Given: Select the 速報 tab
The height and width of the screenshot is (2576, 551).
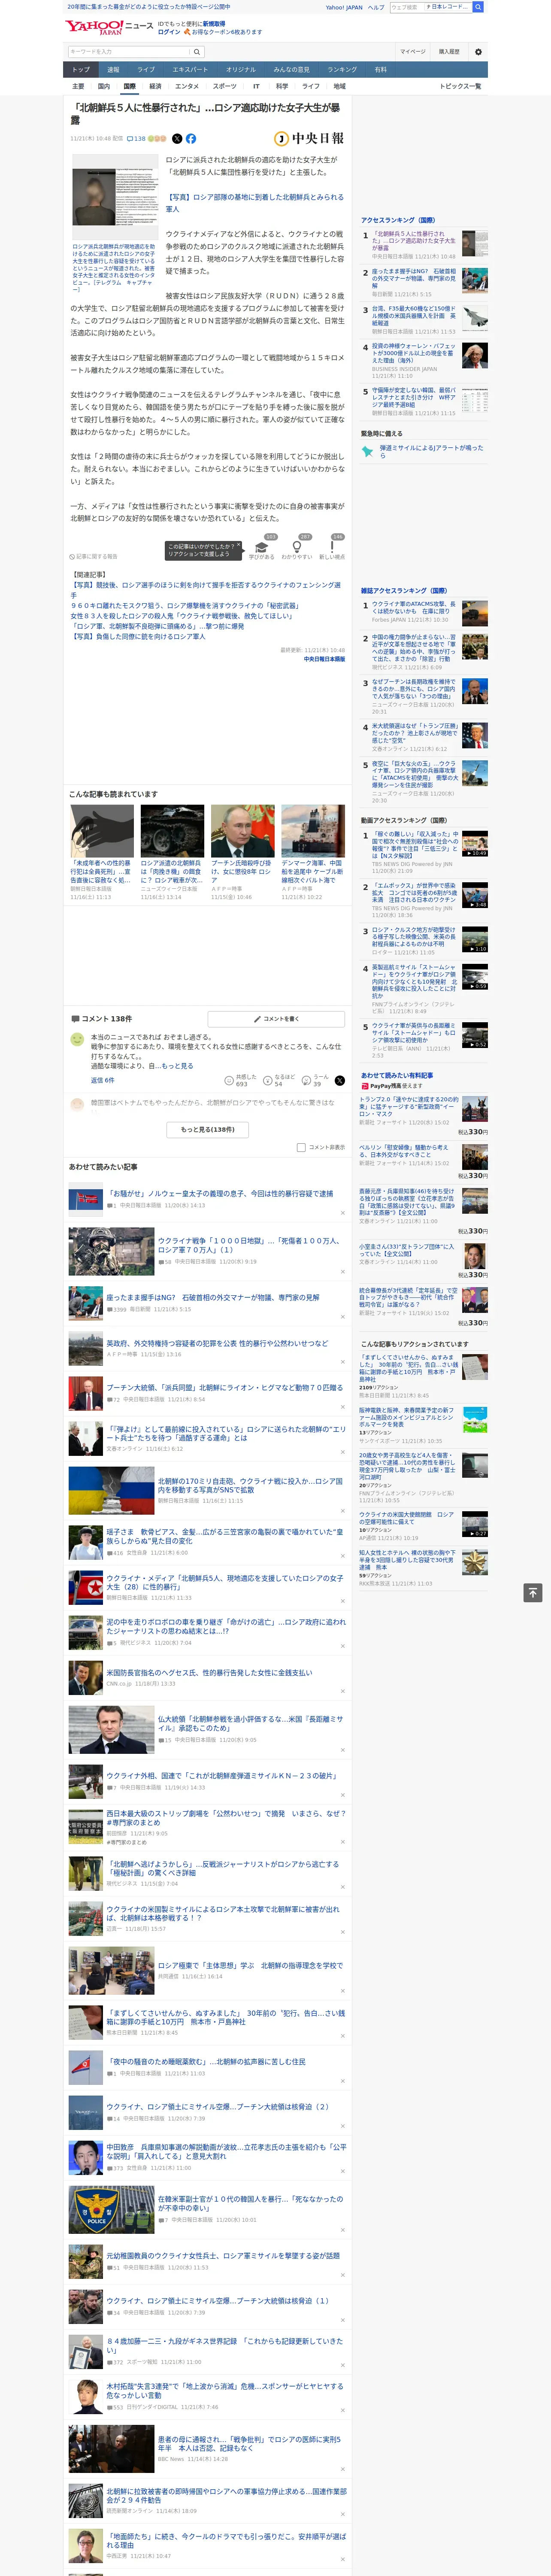Looking at the screenshot, I should click(x=113, y=70).
